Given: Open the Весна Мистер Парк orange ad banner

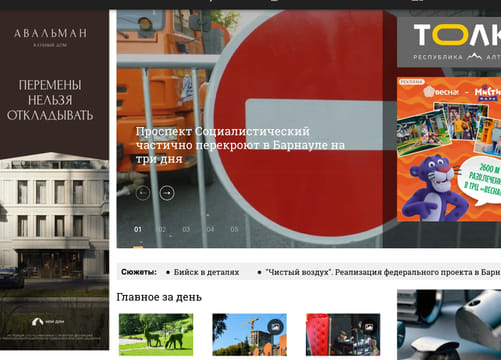Looking at the screenshot, I should 449,149.
